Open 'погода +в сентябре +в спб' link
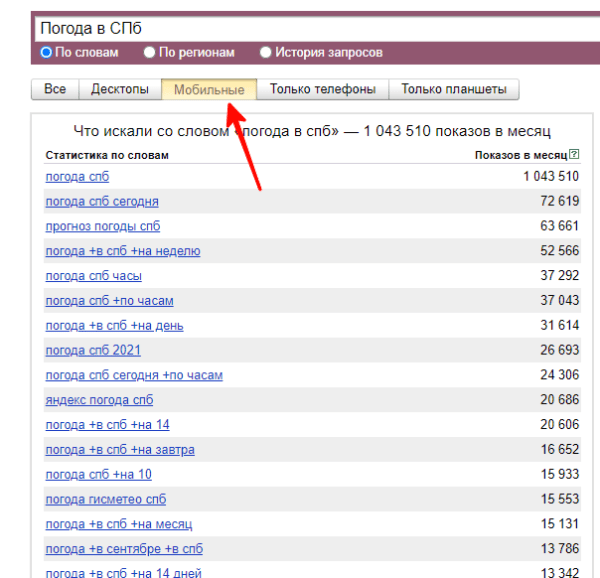Image resolution: width=600 pixels, height=578 pixels. tap(124, 549)
